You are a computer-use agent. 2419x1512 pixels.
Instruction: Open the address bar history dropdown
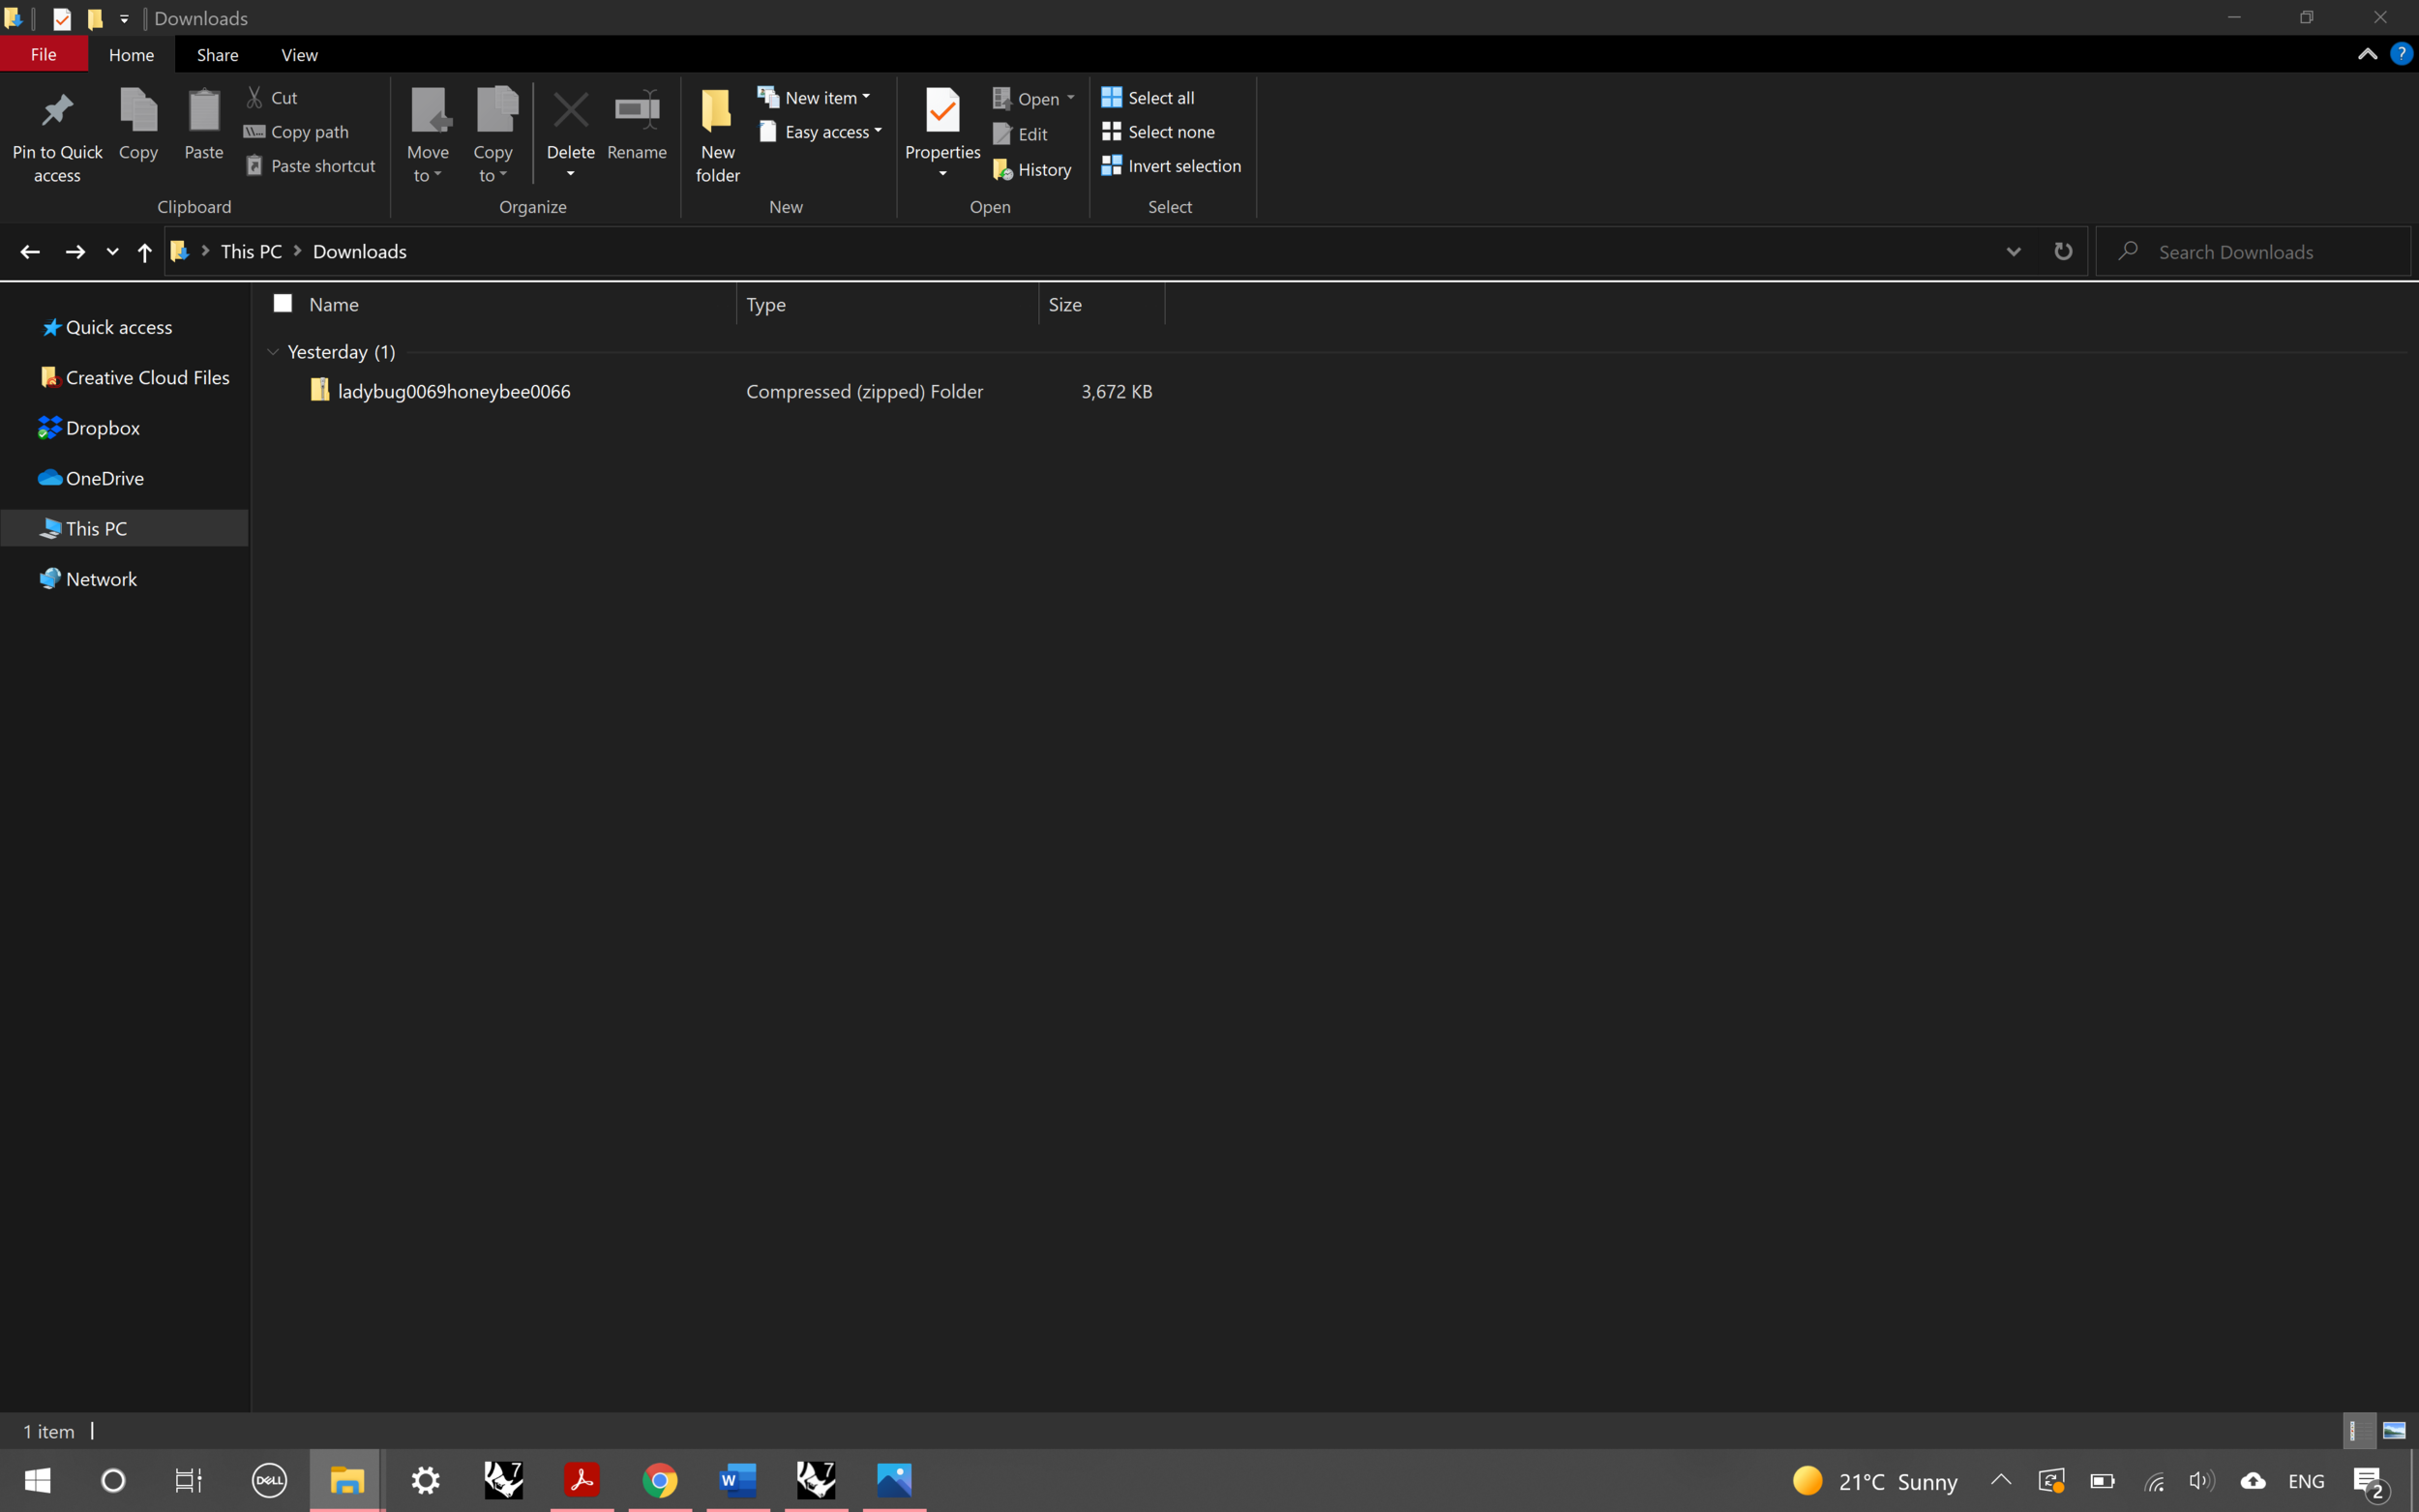point(2013,251)
